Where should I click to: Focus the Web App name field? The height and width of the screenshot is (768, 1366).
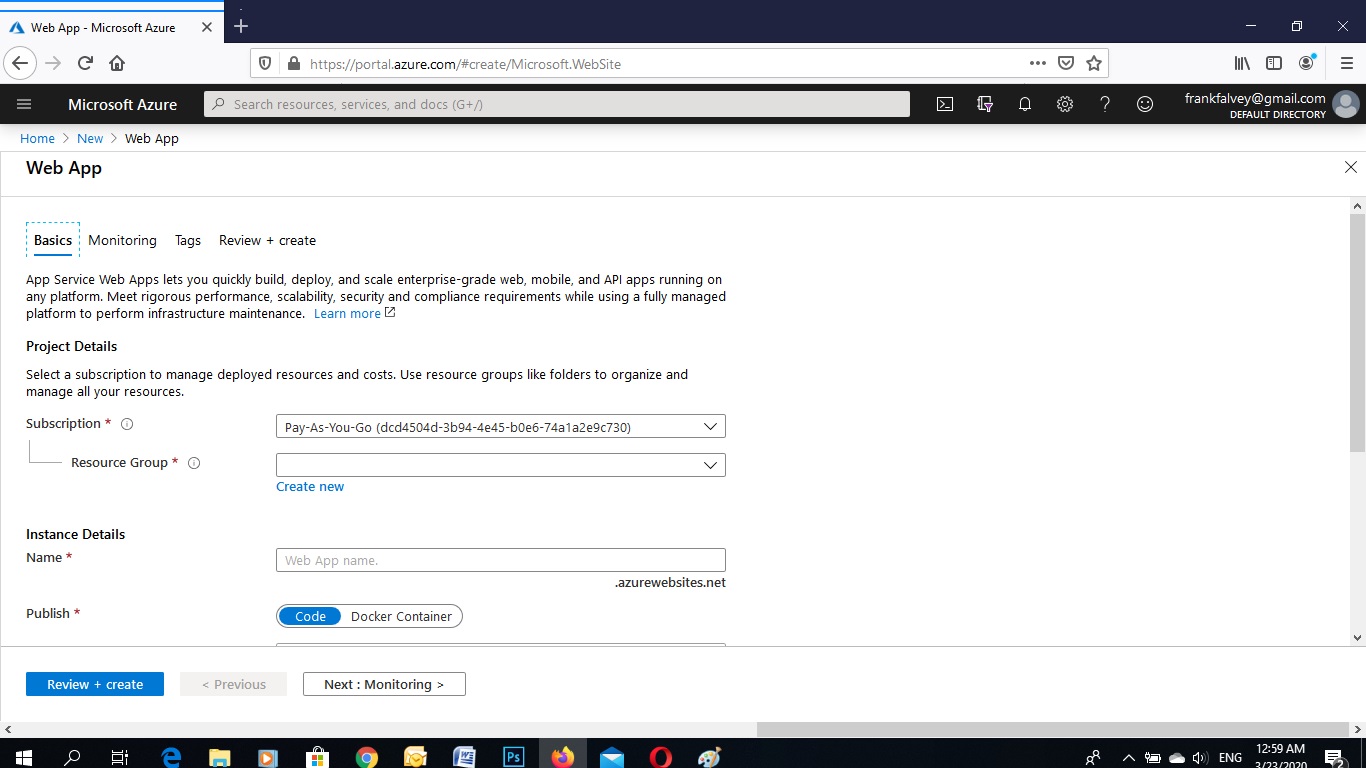[501, 560]
